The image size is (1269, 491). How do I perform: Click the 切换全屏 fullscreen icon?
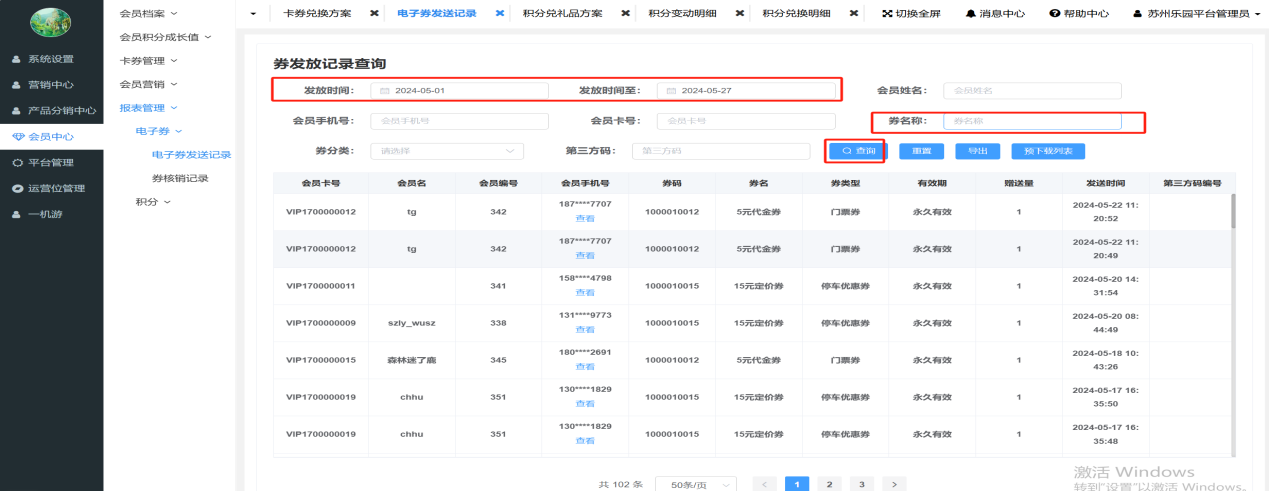coord(887,14)
